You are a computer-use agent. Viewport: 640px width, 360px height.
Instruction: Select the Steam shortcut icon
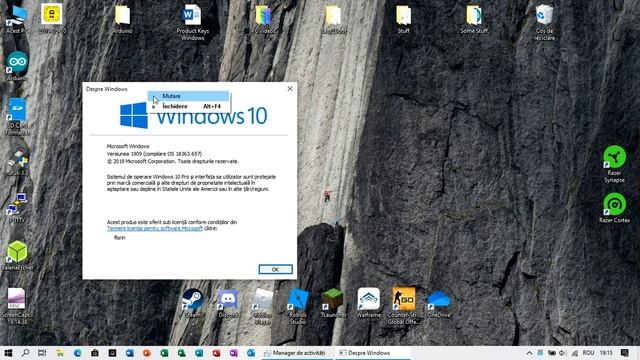193,303
